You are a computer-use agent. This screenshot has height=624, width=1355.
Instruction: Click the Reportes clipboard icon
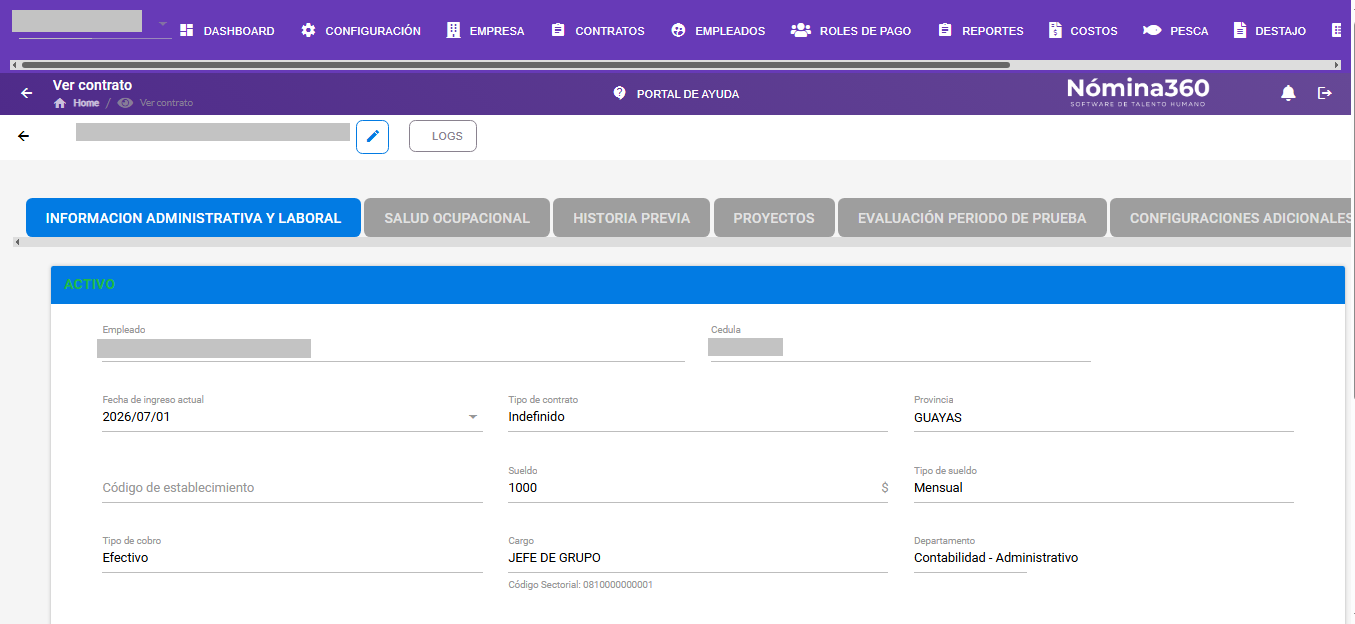(x=945, y=31)
